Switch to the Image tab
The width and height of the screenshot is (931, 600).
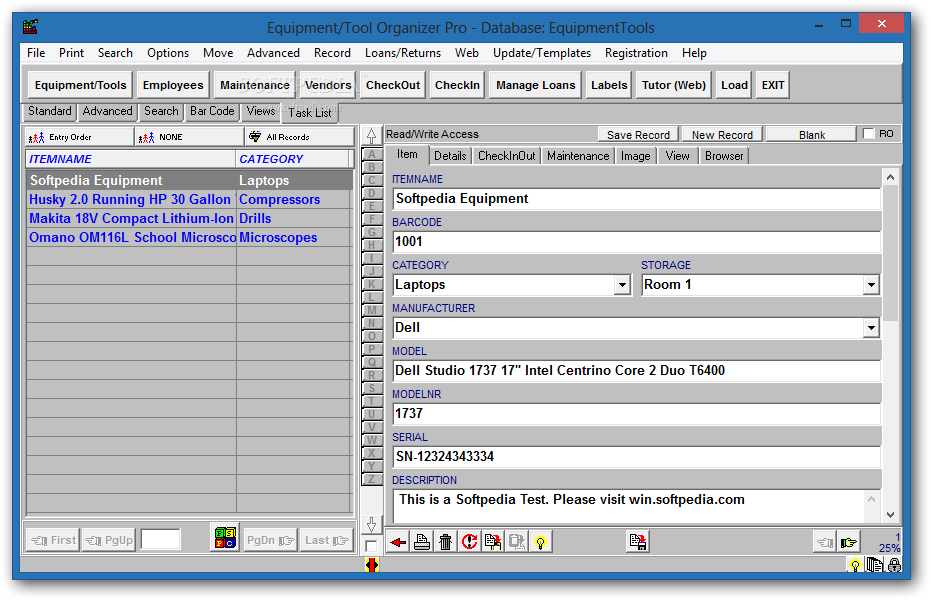click(x=635, y=156)
